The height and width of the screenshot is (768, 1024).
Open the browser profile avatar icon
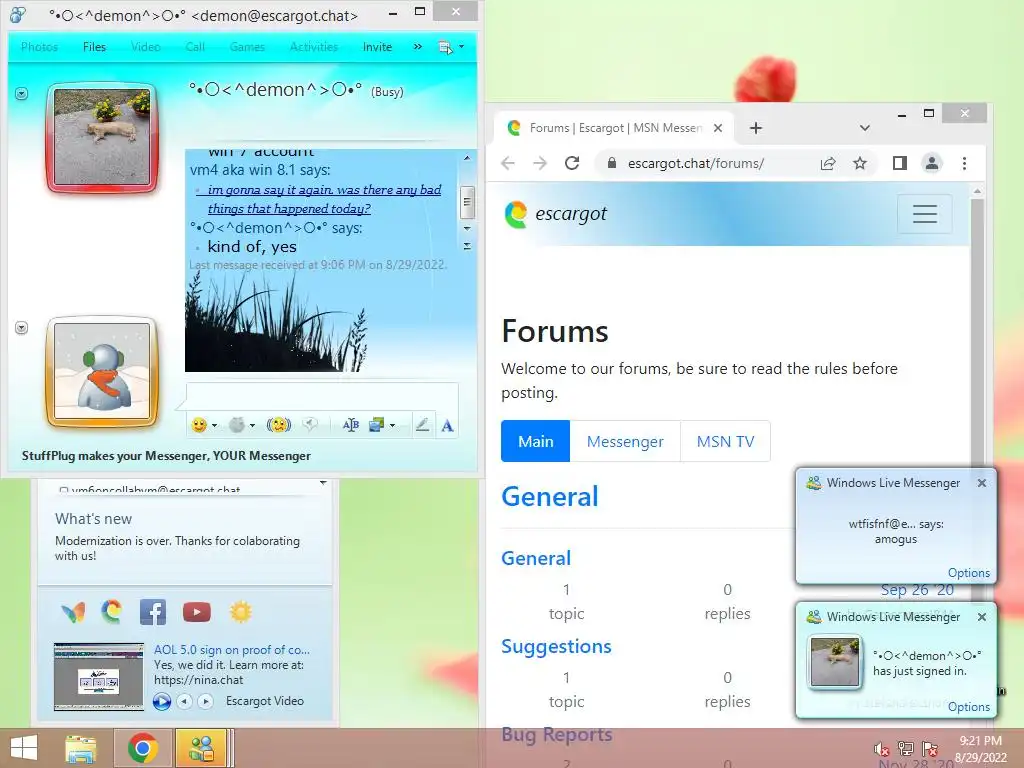(x=932, y=163)
